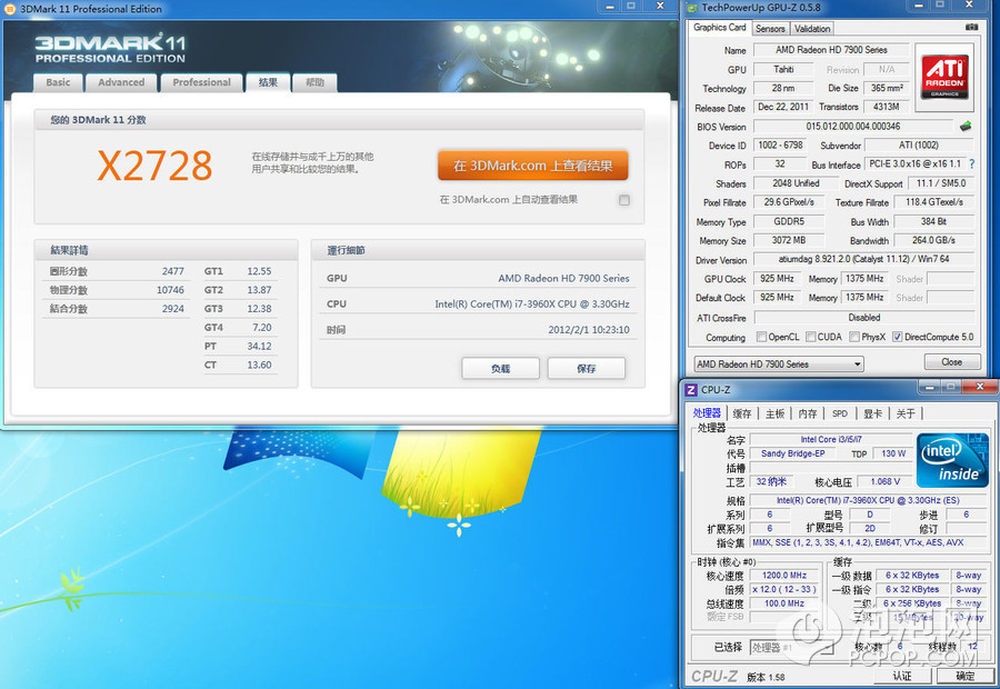Viewport: 1000px width, 689px height.
Task: Click the BIOS save chip icon
Action: click(966, 127)
